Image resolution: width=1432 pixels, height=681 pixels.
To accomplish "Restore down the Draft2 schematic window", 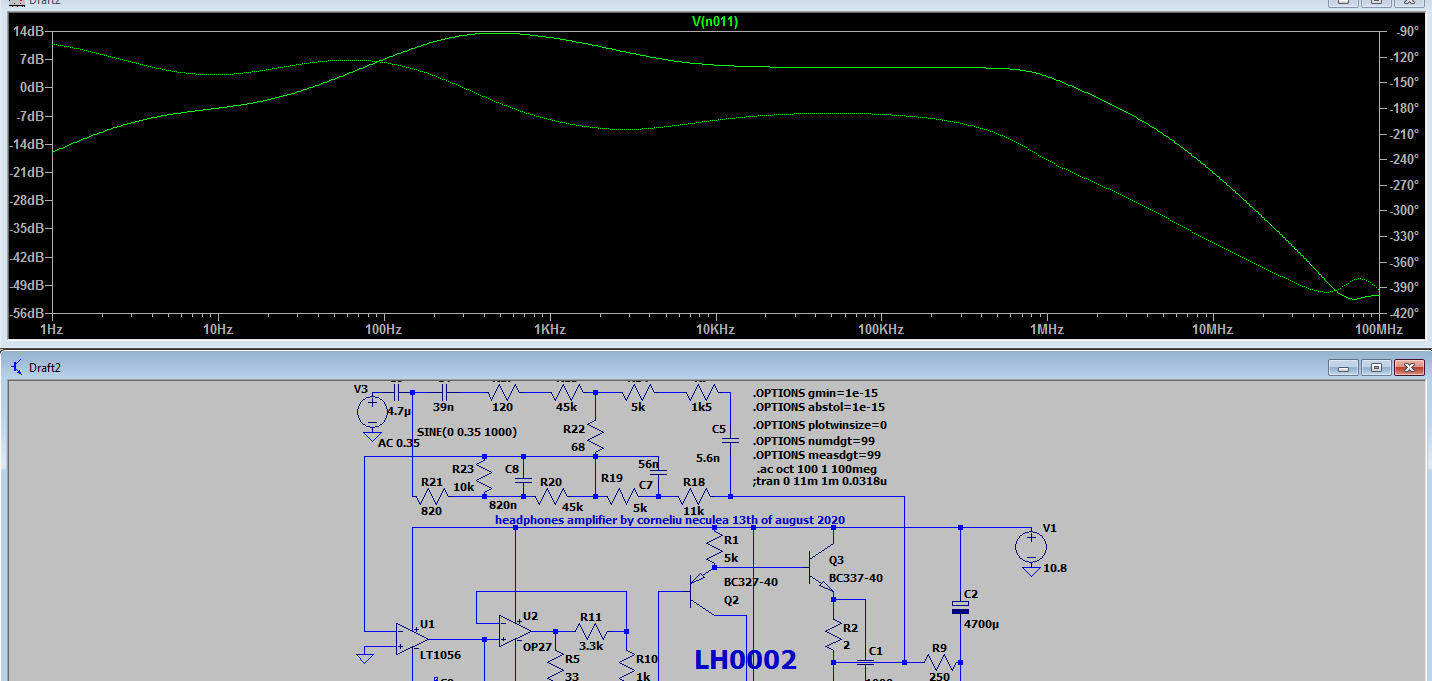I will (1376, 367).
